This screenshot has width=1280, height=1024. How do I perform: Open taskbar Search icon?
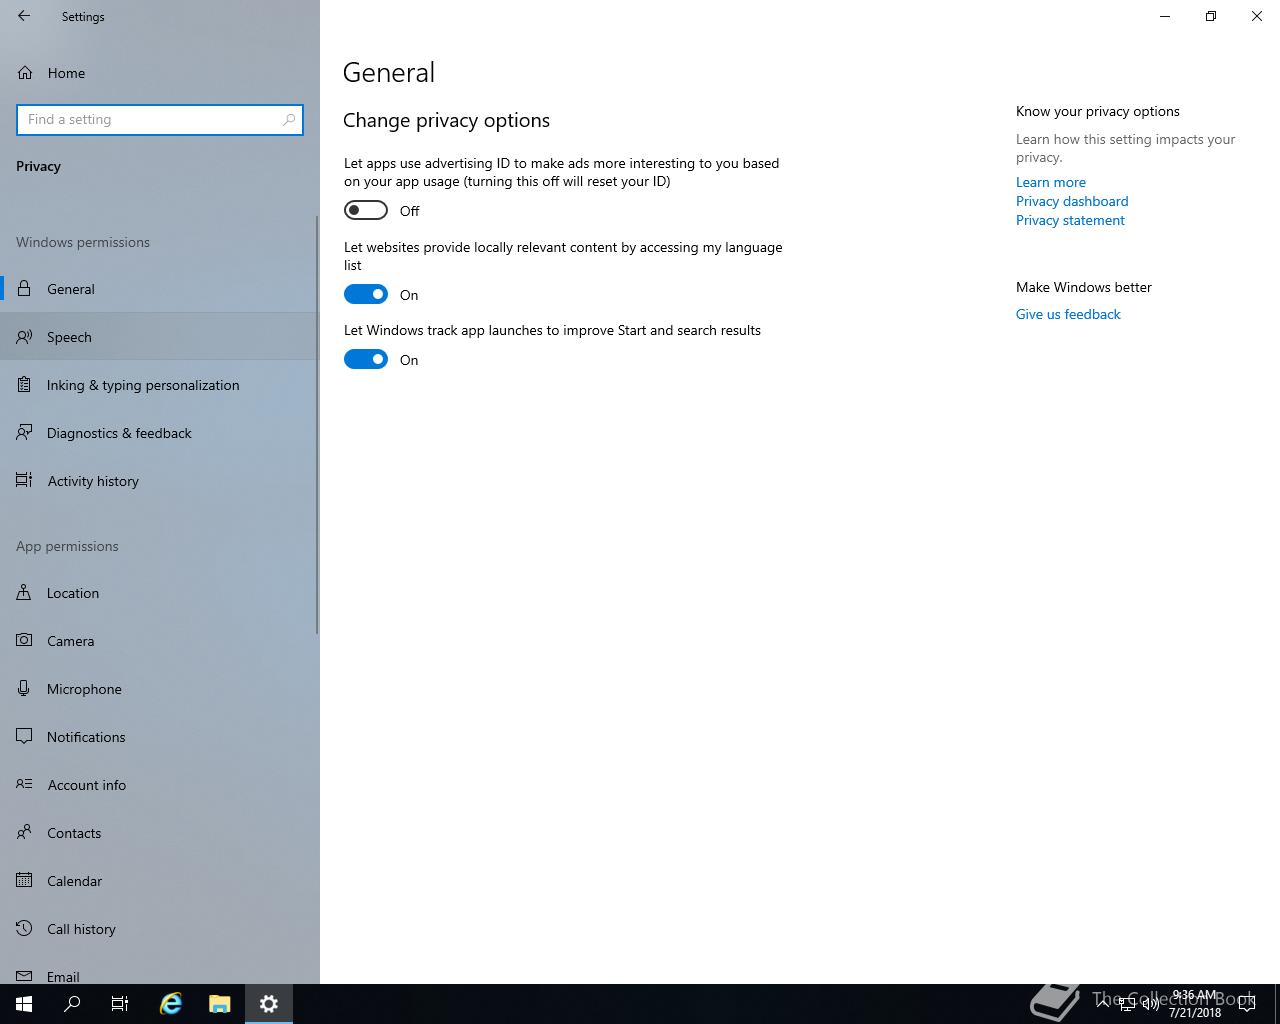pyautogui.click(x=72, y=1004)
